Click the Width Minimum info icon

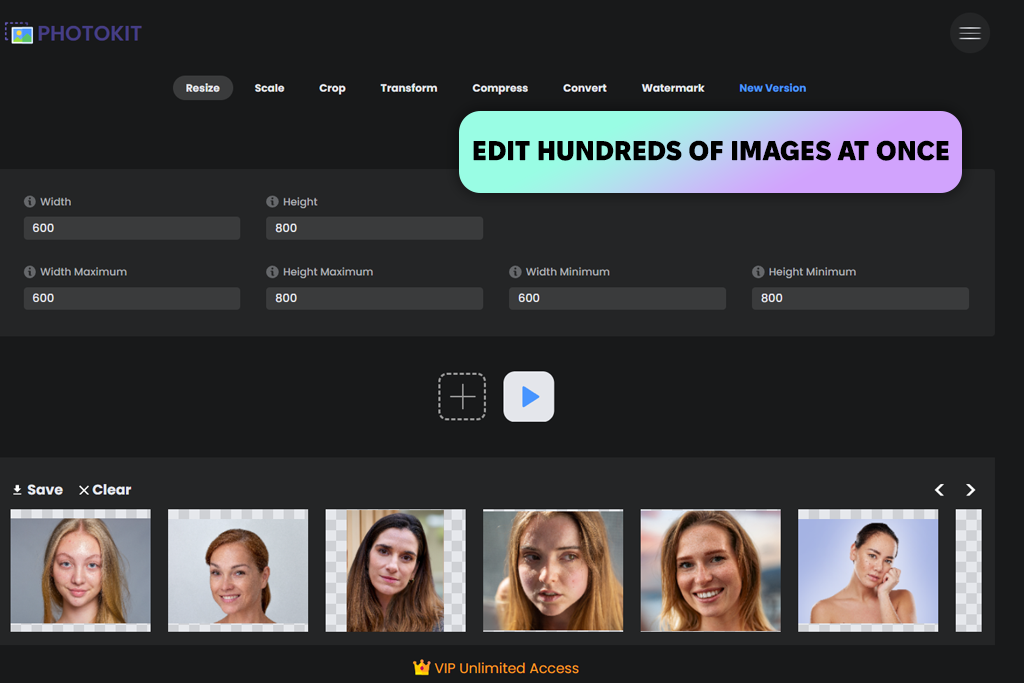click(515, 272)
